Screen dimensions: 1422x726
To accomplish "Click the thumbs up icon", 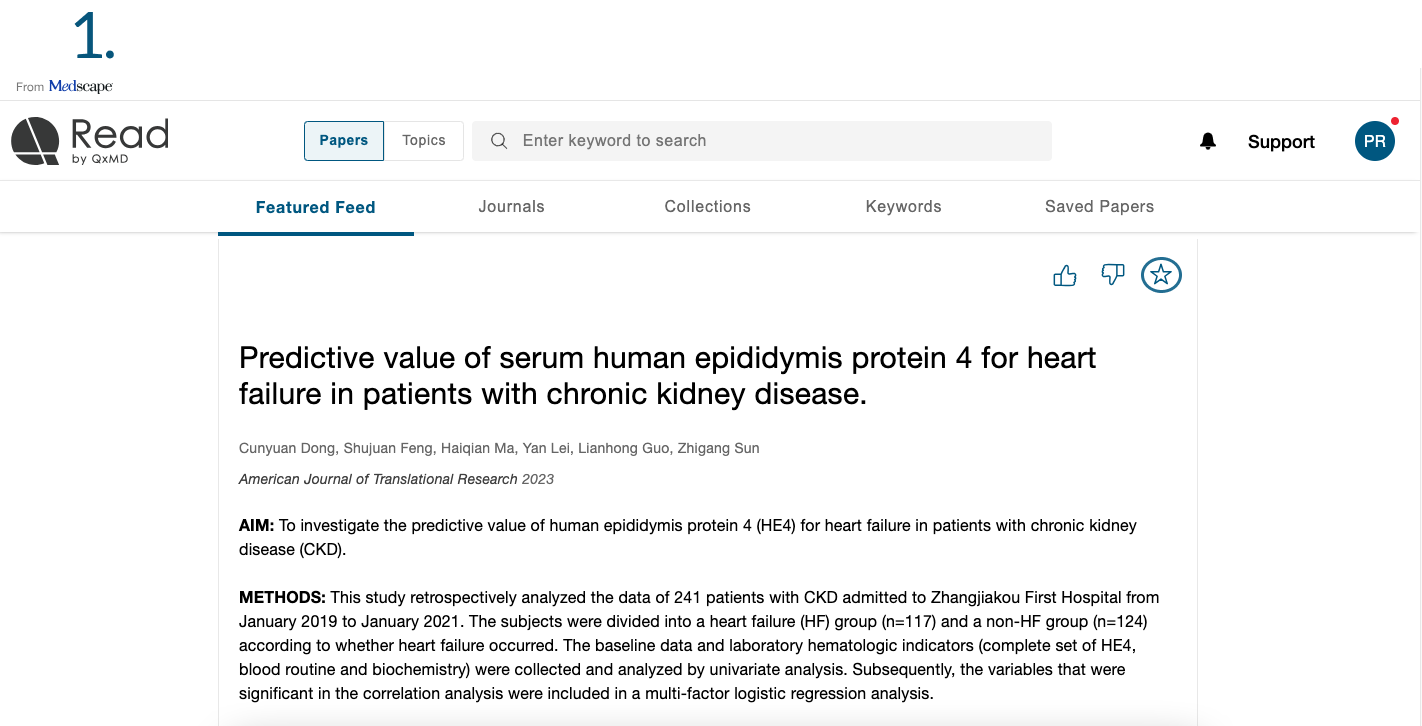I will tap(1065, 275).
